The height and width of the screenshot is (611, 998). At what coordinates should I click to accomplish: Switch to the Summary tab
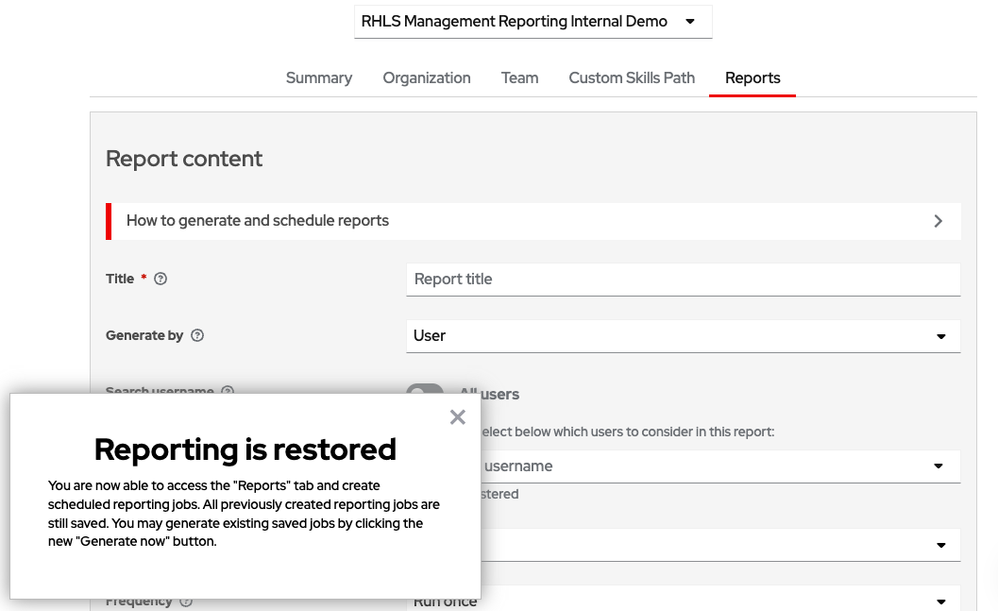[319, 78]
